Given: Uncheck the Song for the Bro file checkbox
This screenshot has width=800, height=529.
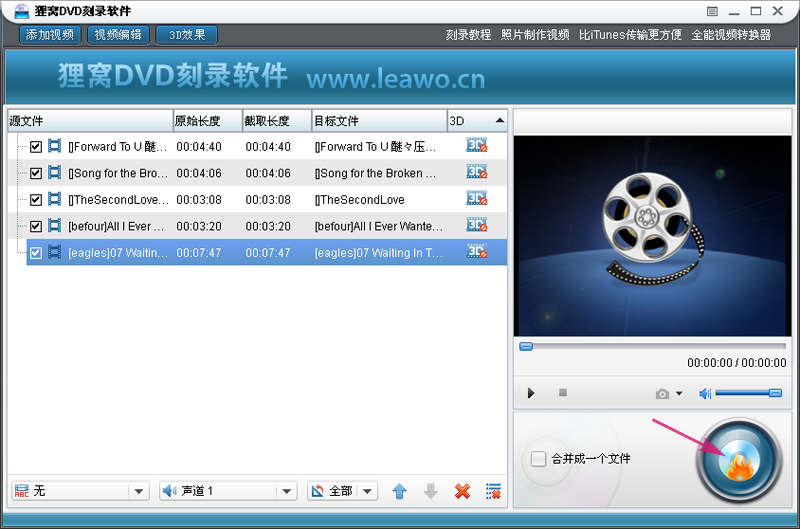Looking at the screenshot, I should click(x=36, y=173).
